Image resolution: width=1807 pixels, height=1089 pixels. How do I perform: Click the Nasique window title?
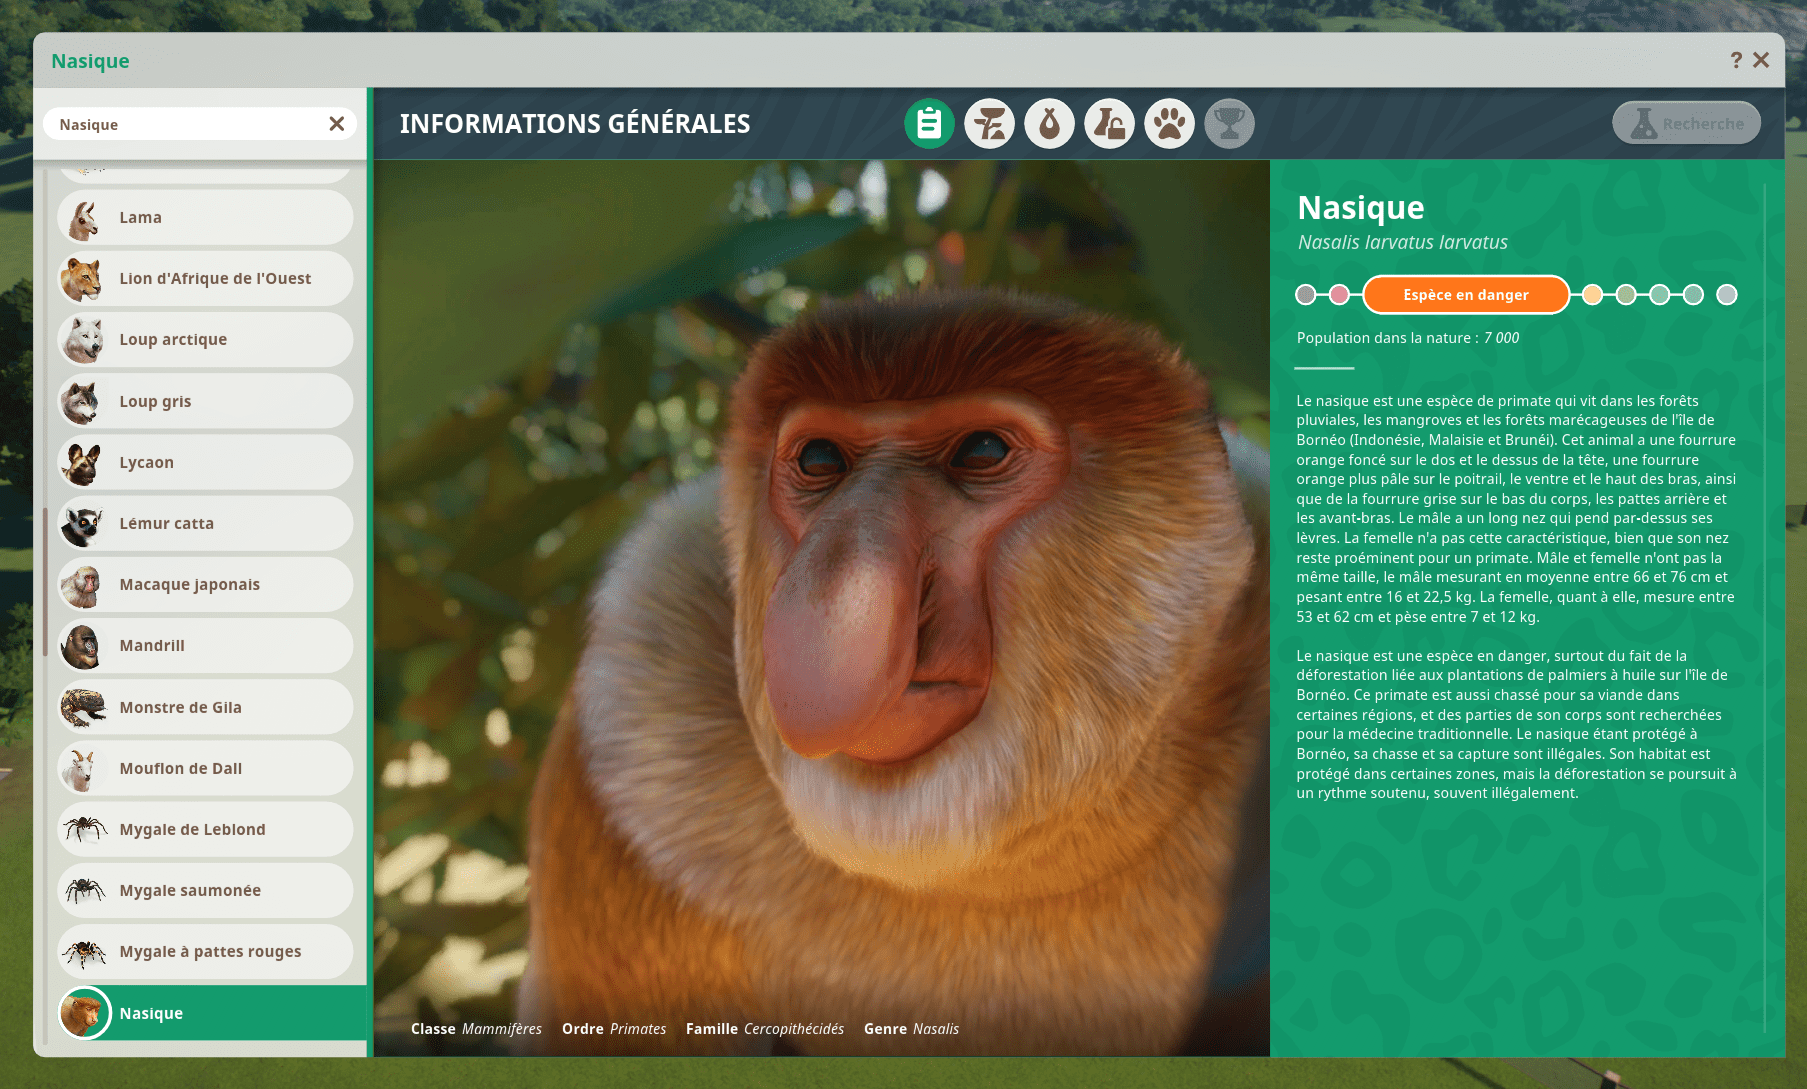90,61
